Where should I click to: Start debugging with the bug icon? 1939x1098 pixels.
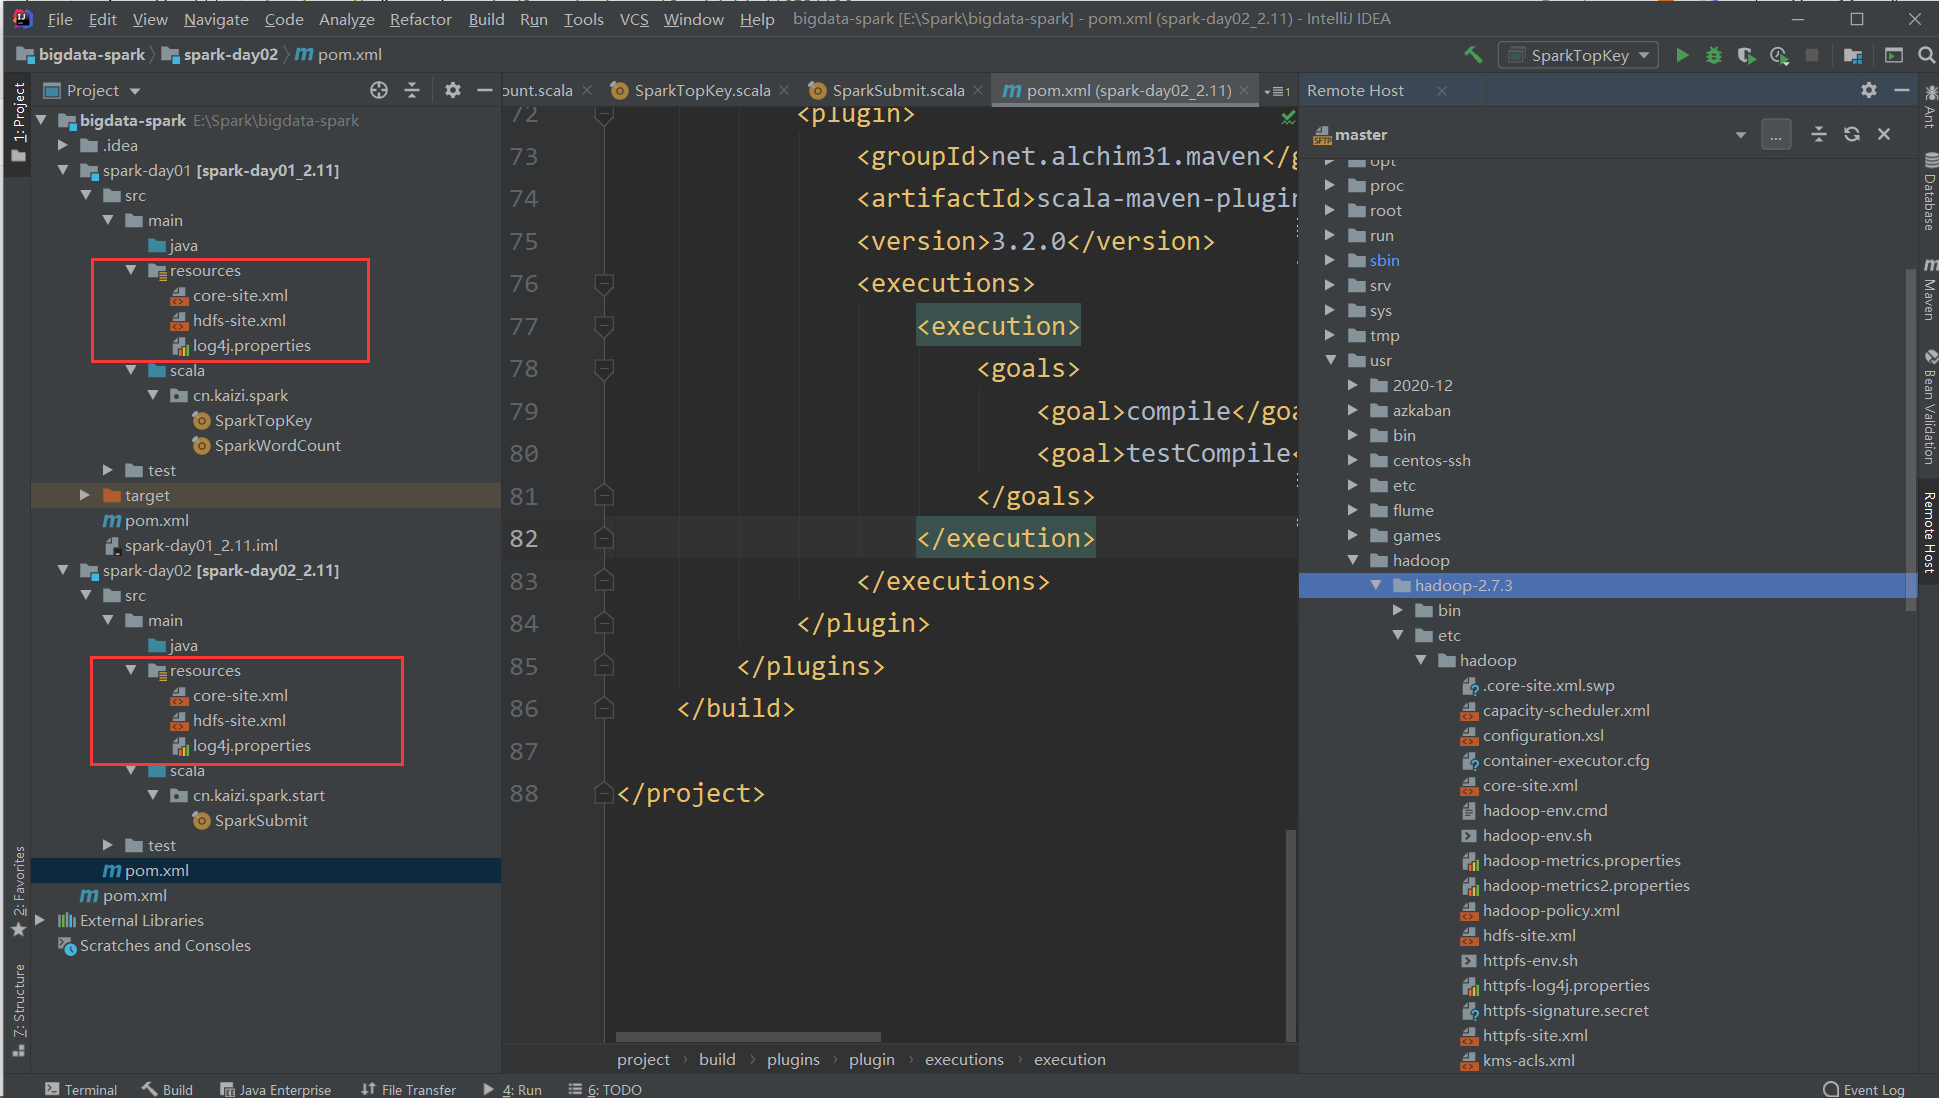tap(1714, 55)
